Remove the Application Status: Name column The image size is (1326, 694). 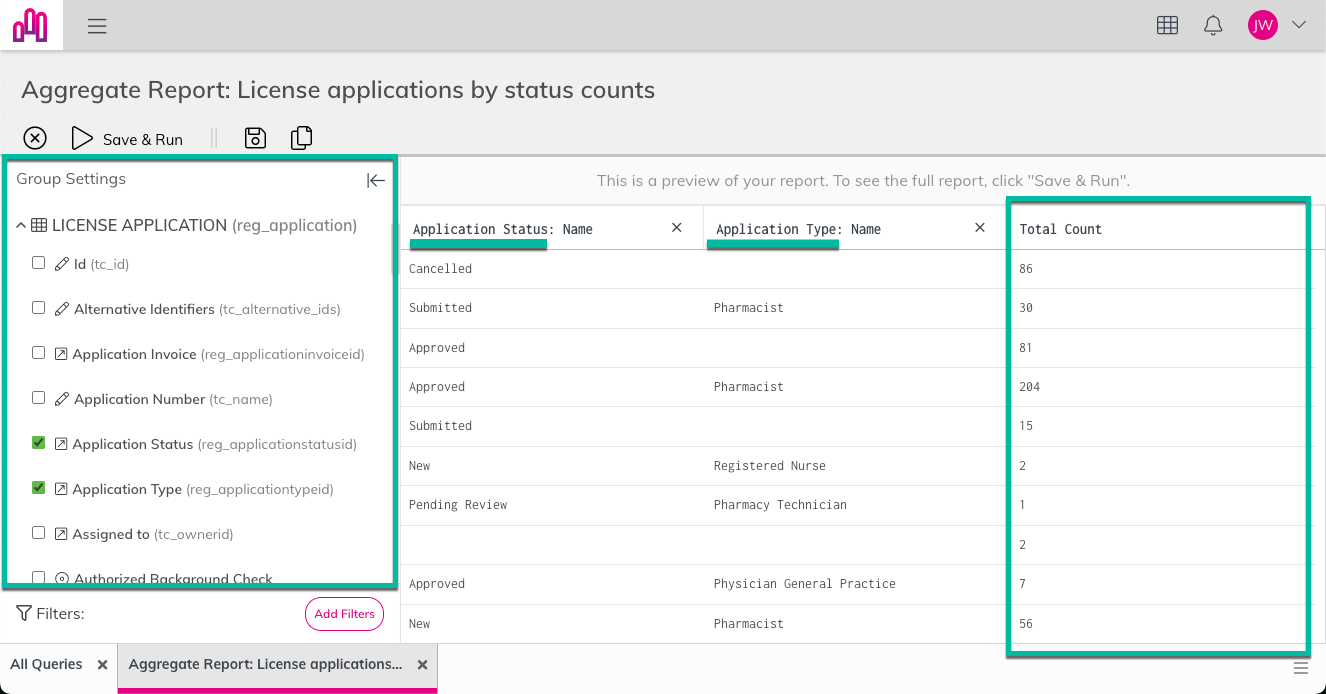pos(677,228)
